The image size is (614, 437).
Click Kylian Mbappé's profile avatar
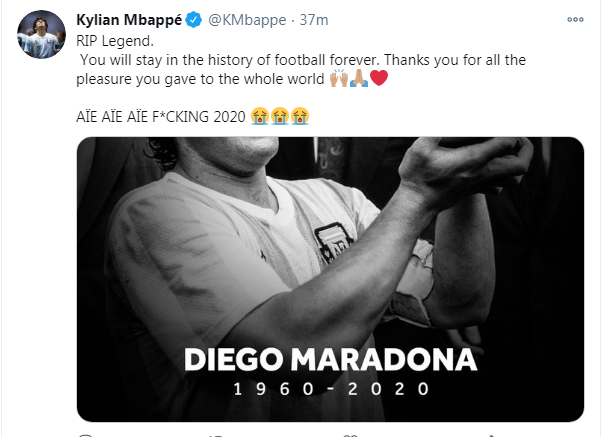[x=42, y=34]
